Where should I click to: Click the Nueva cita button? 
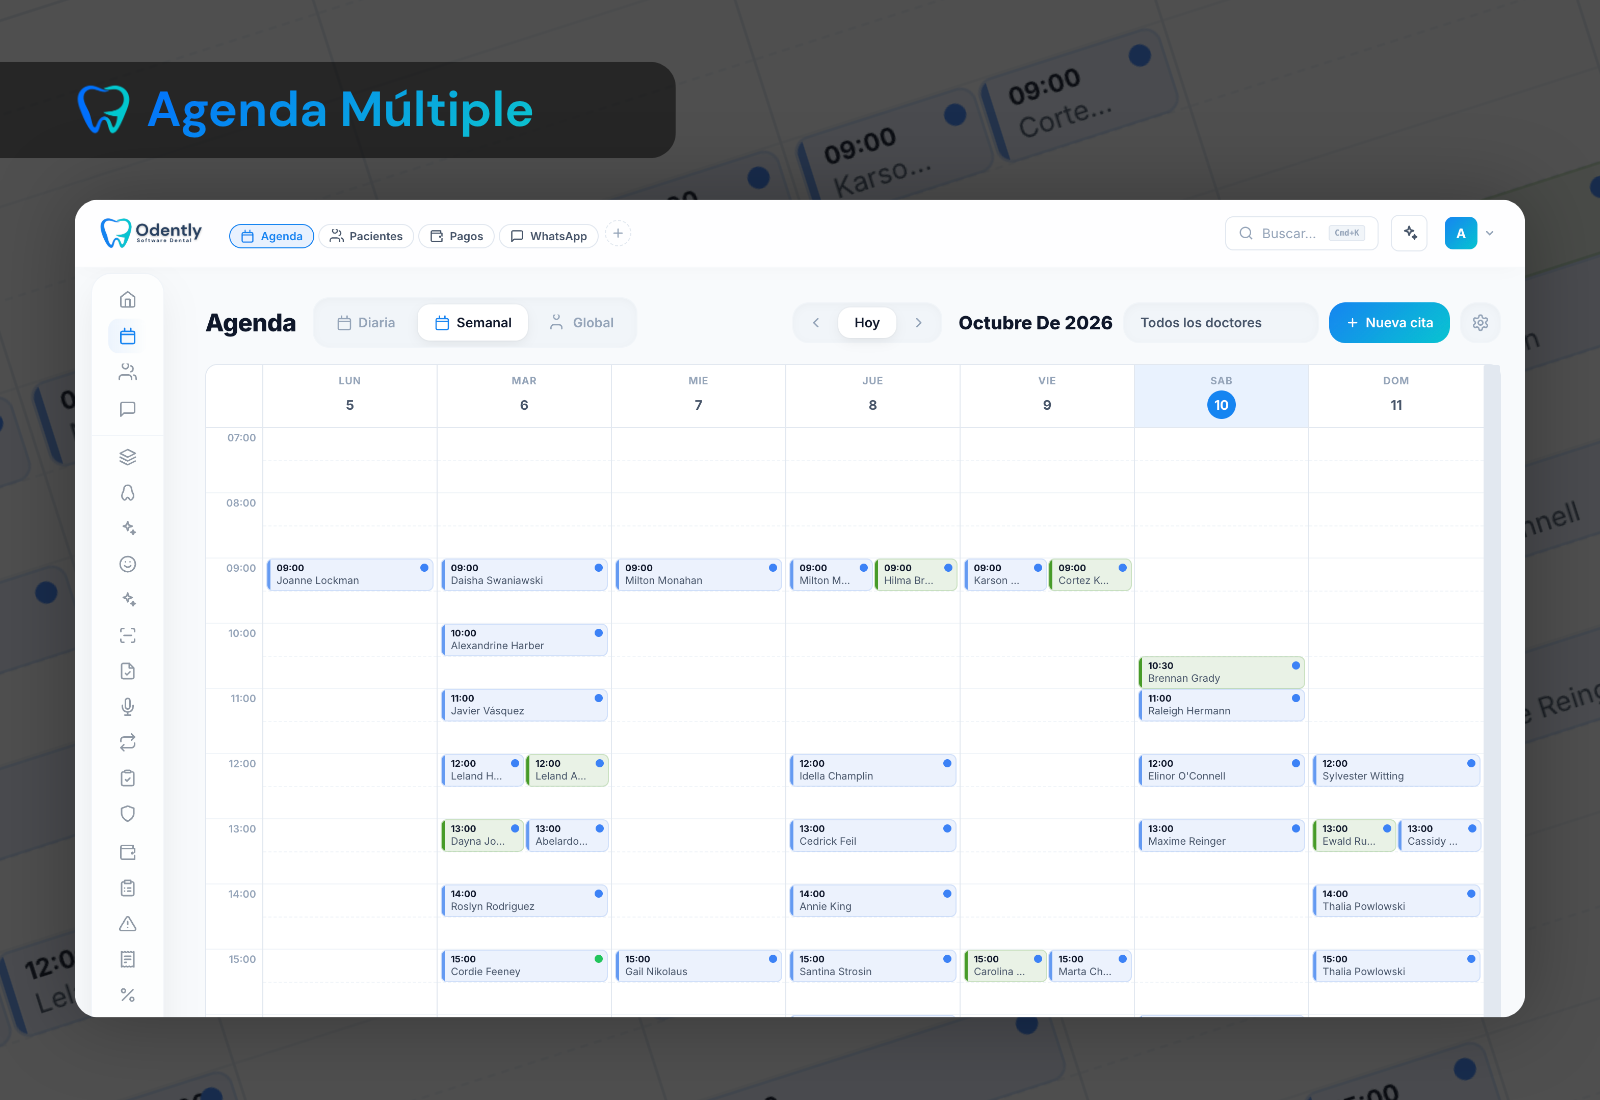pyautogui.click(x=1389, y=323)
